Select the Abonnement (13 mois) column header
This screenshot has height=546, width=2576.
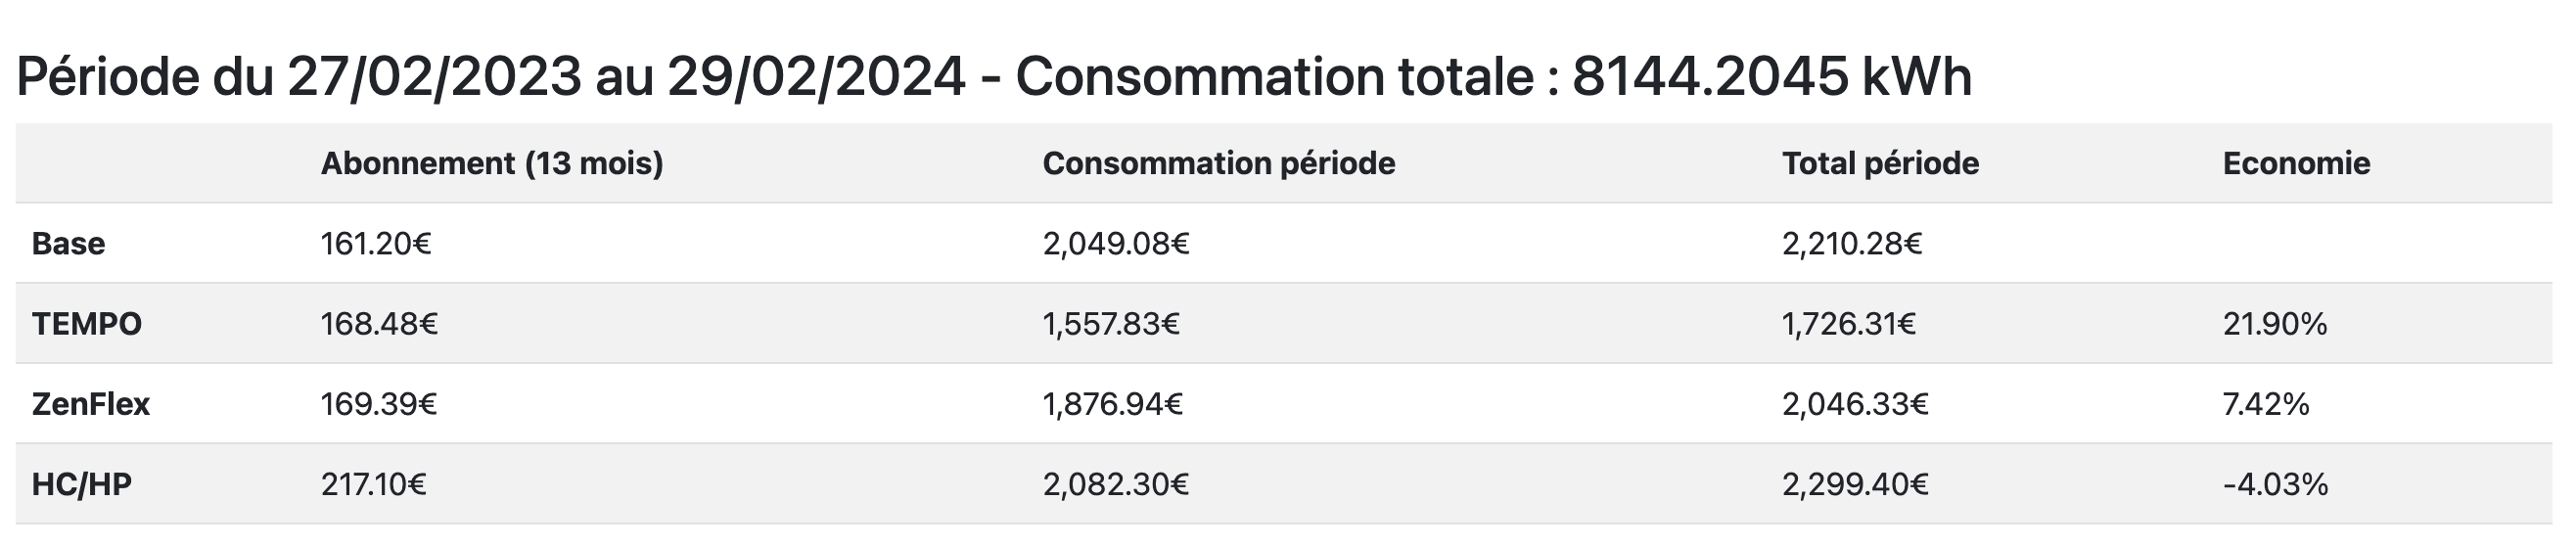pos(492,163)
